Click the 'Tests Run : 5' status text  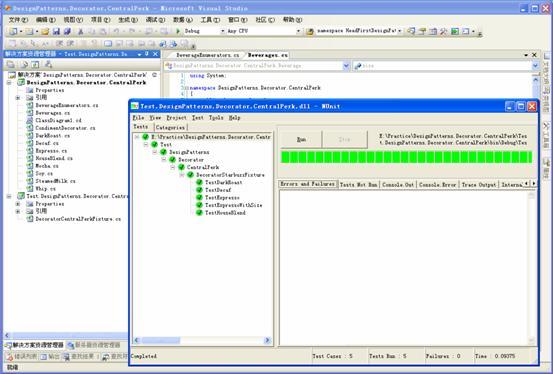388,356
